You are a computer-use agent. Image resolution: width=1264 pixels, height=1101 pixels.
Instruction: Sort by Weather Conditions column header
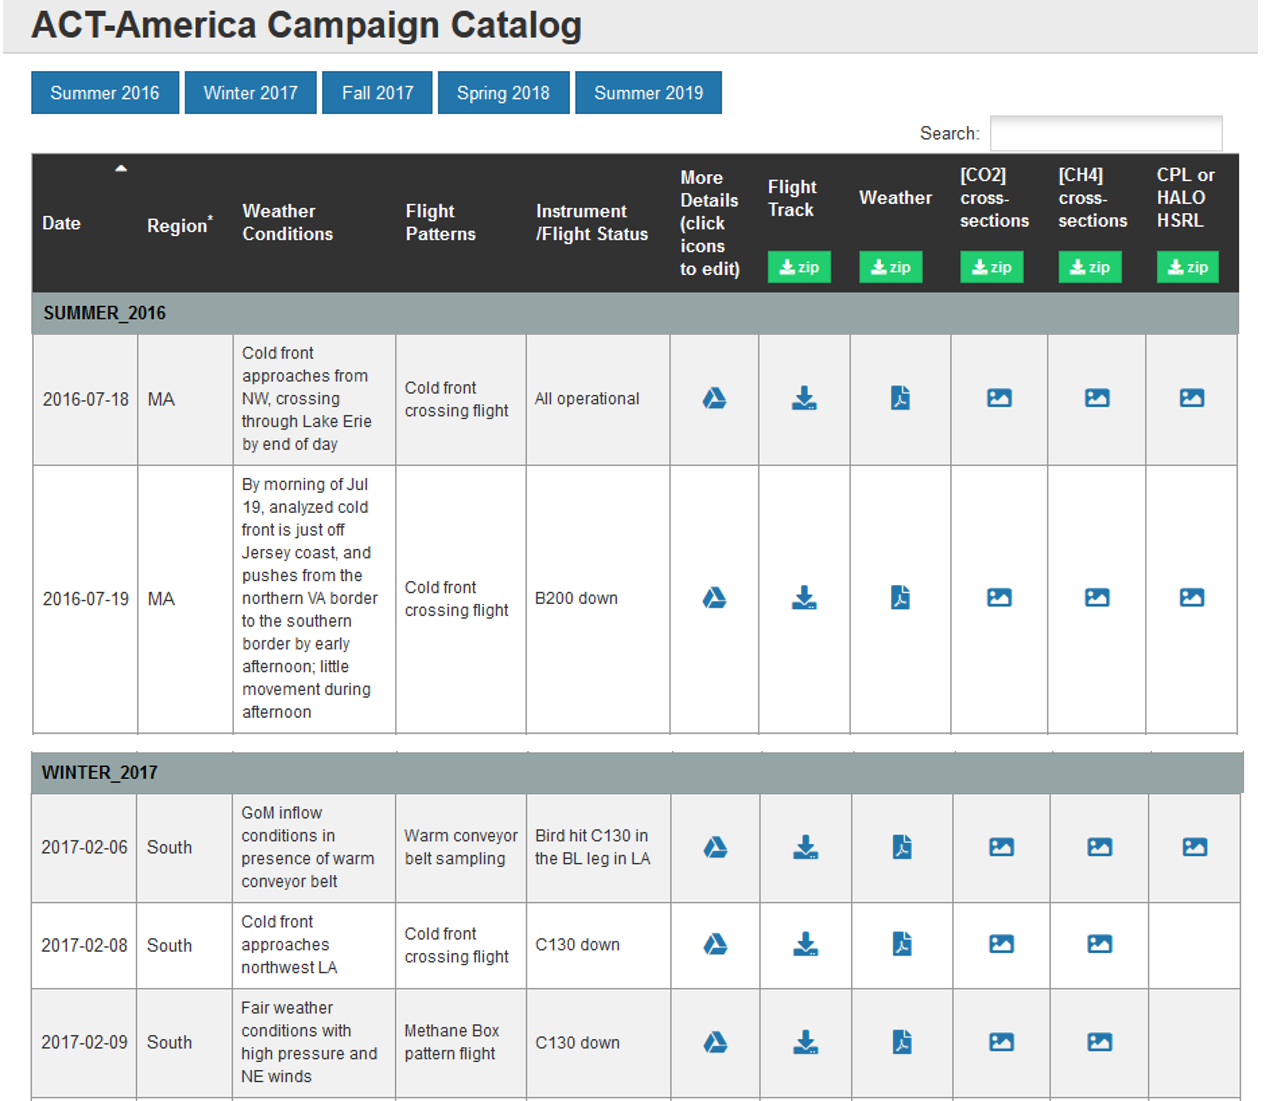coord(287,223)
